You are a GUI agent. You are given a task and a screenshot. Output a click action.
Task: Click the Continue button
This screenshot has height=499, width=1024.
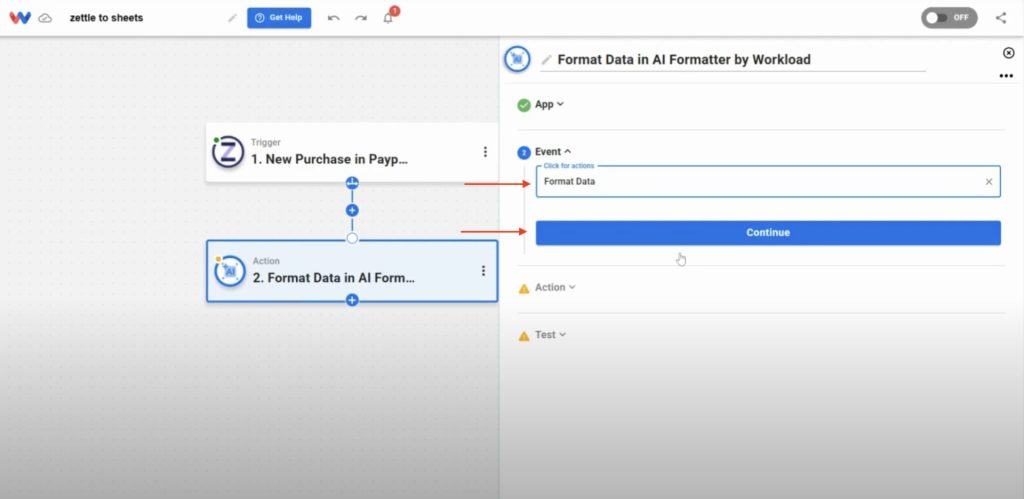pyautogui.click(x=768, y=233)
